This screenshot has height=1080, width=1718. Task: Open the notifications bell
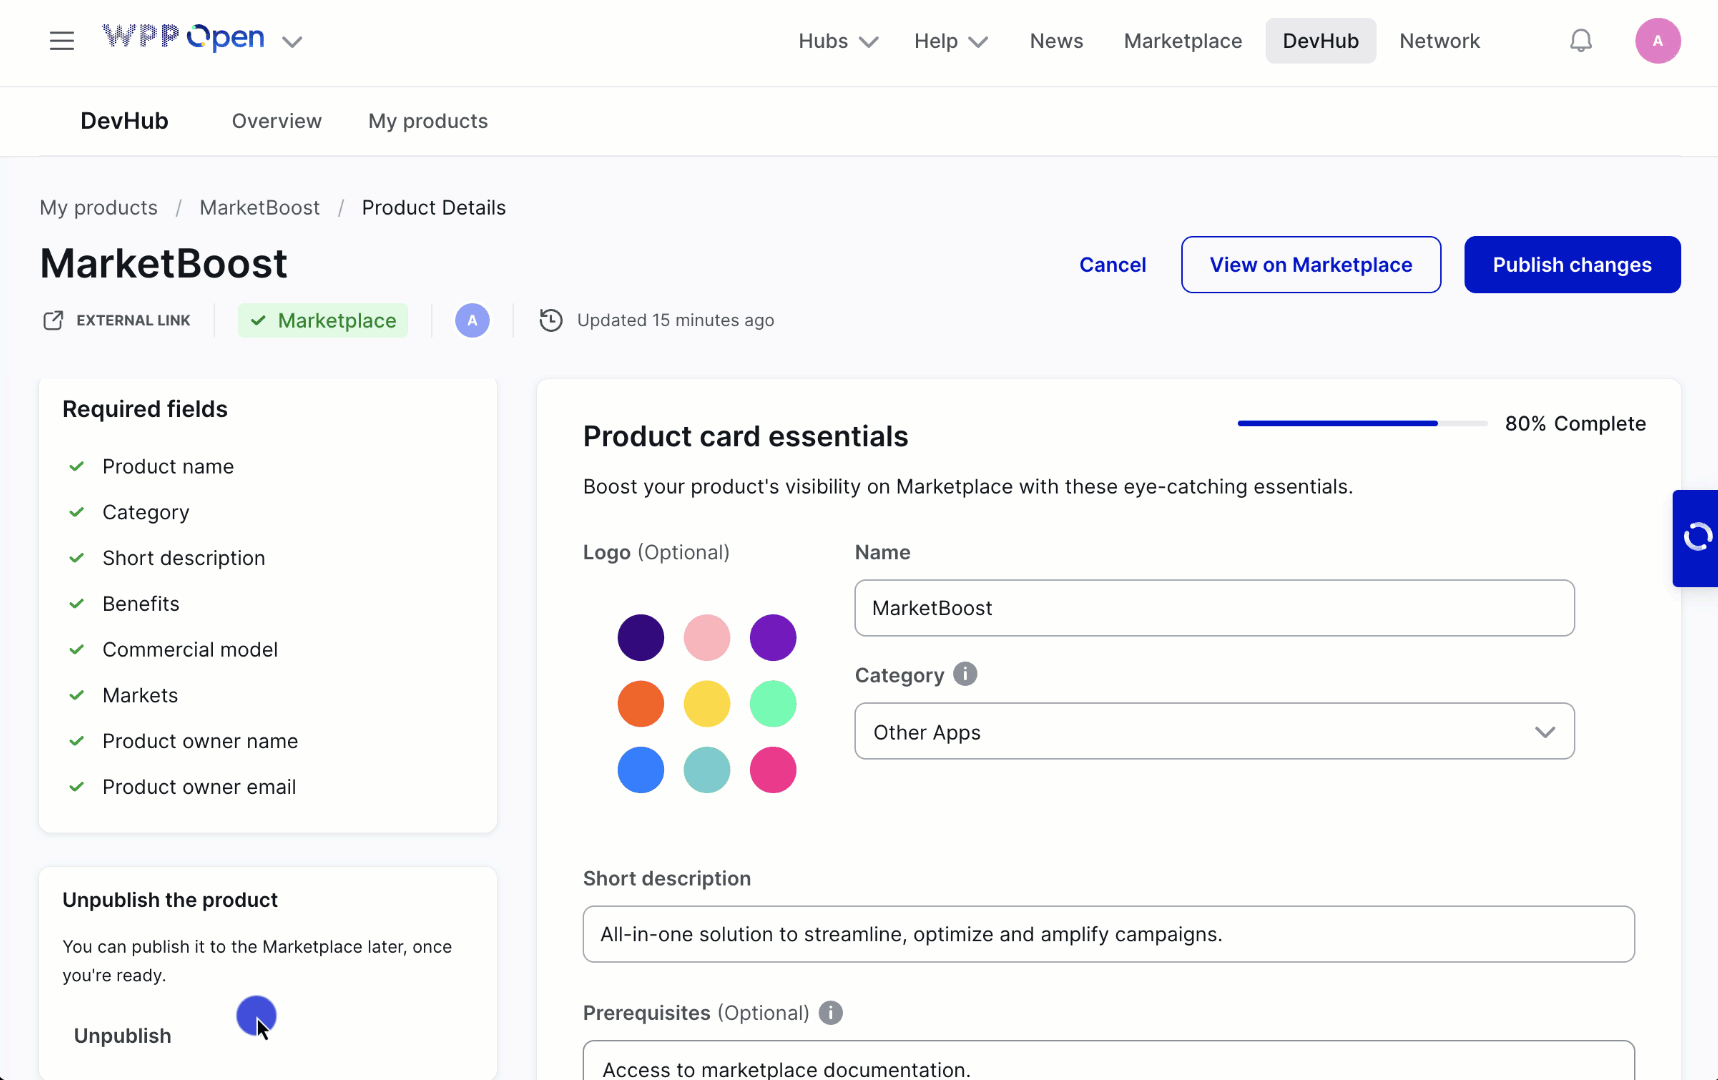click(1580, 41)
